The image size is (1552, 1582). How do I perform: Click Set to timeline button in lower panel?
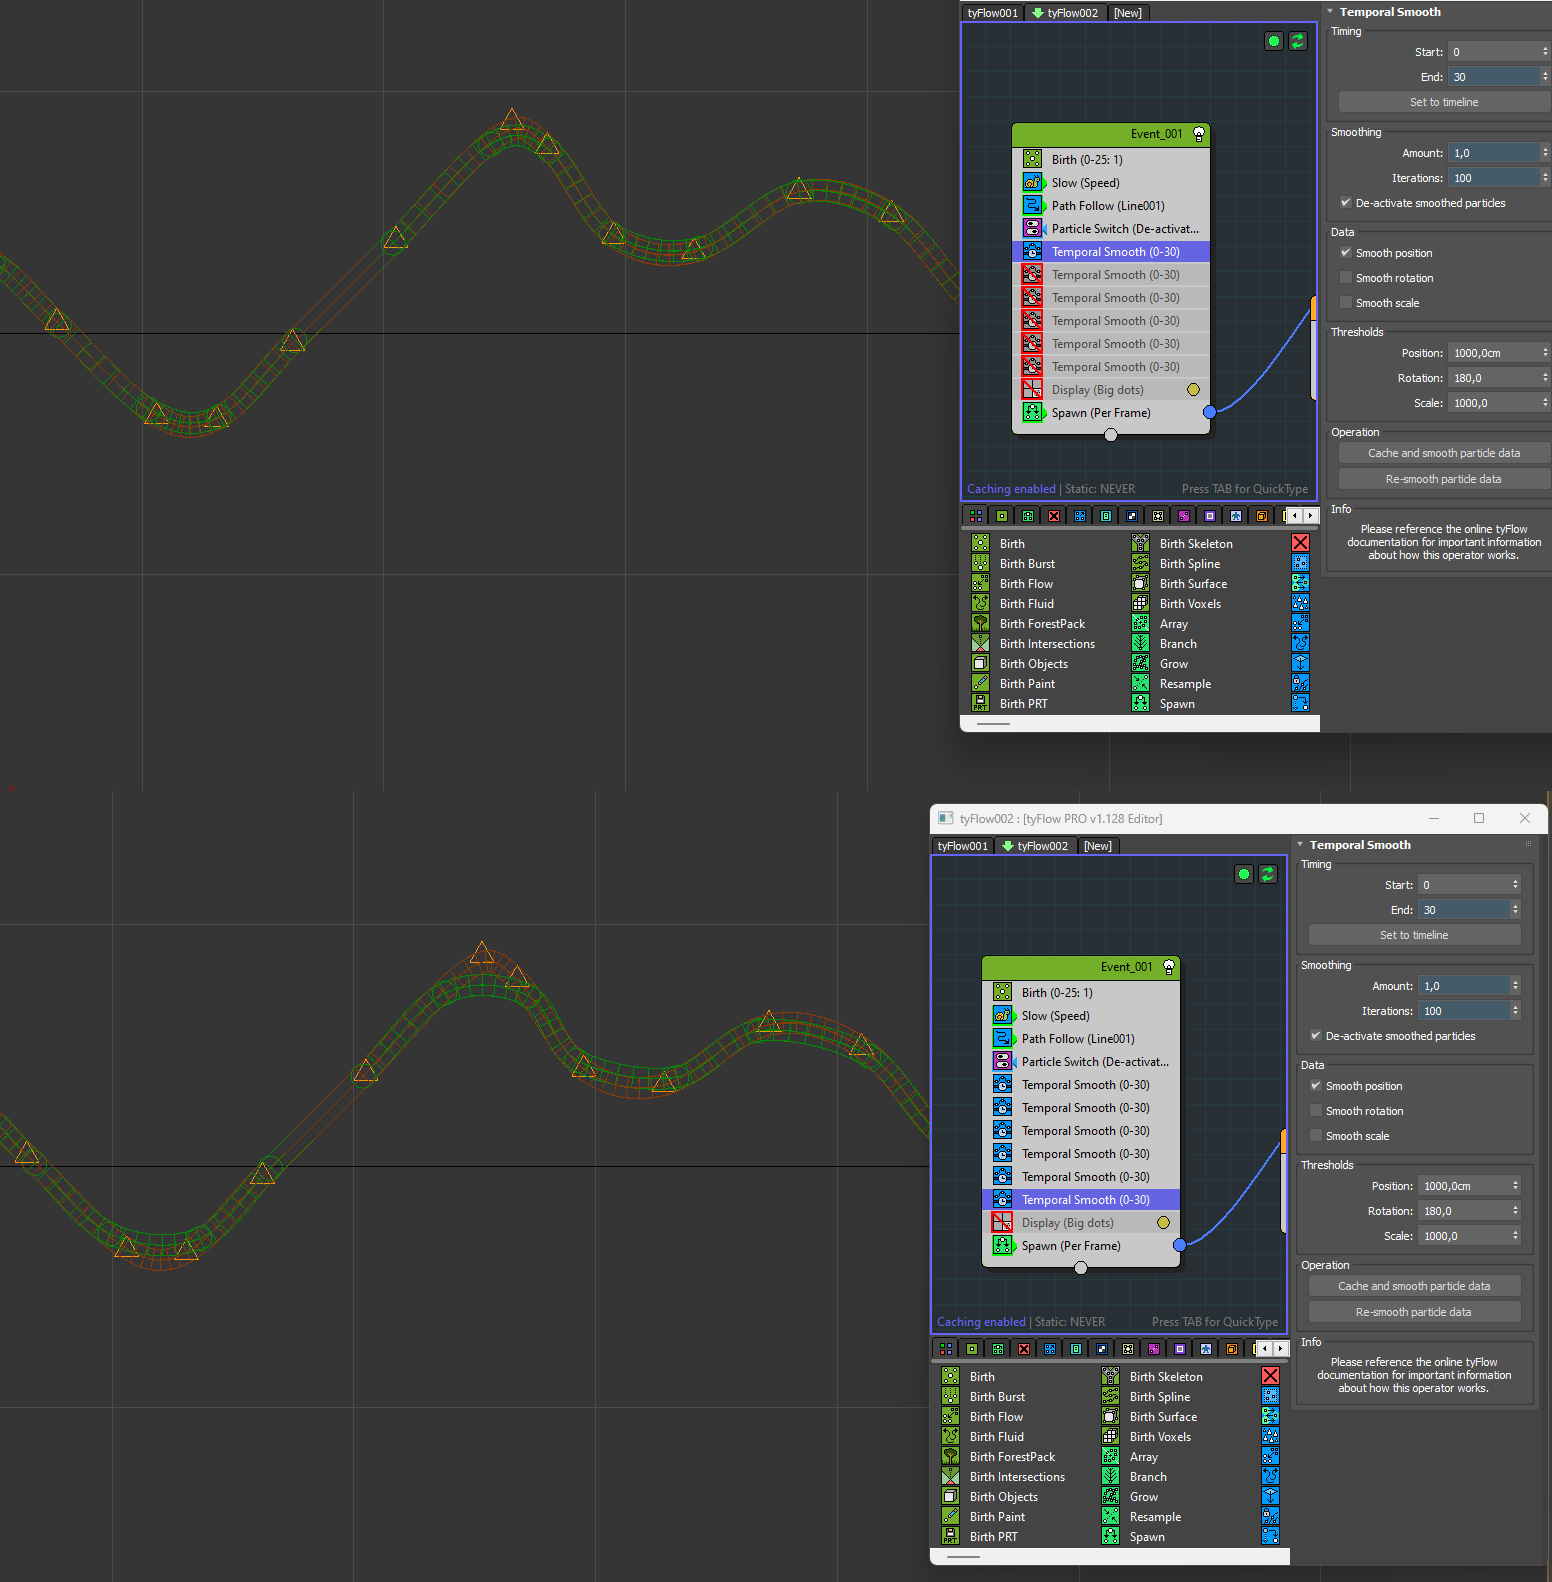coord(1414,935)
